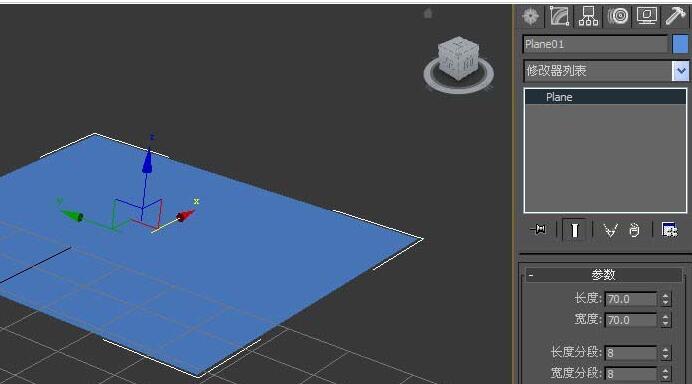Click the blue Z axis gizmo arrow

[147, 161]
